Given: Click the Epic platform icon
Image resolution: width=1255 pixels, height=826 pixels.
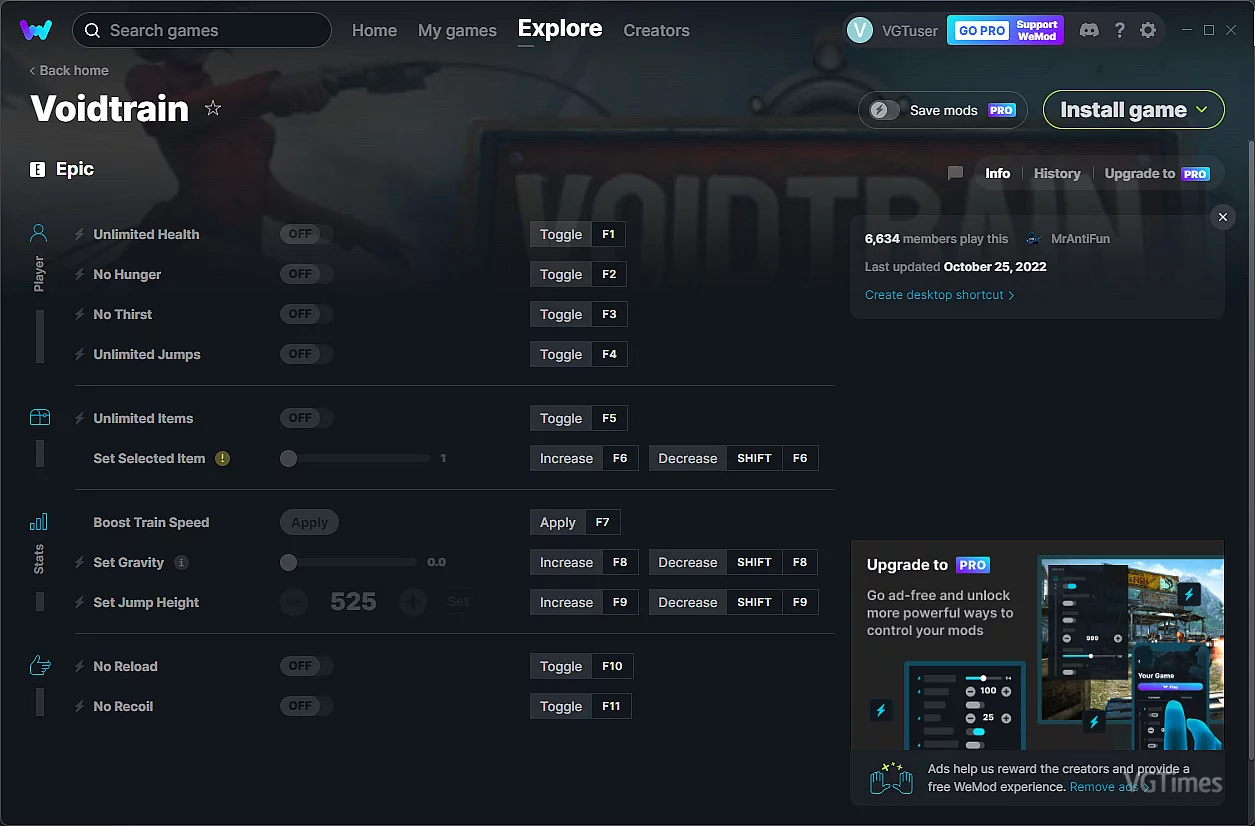Looking at the screenshot, I should click(x=38, y=169).
